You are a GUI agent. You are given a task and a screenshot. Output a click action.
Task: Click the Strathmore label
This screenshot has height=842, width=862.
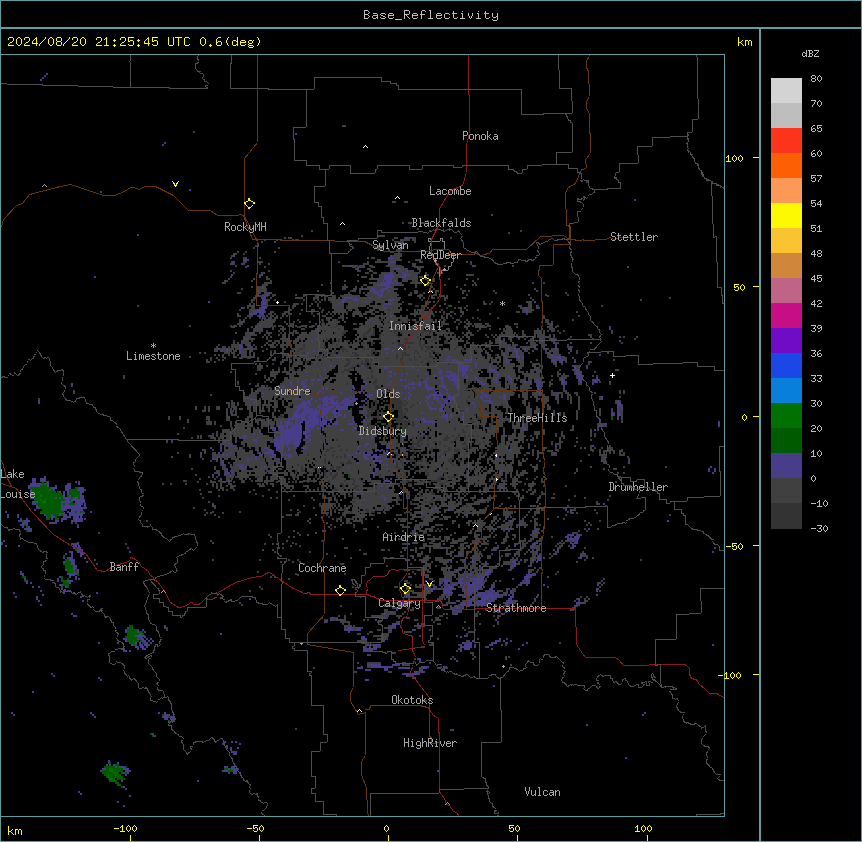click(x=516, y=608)
